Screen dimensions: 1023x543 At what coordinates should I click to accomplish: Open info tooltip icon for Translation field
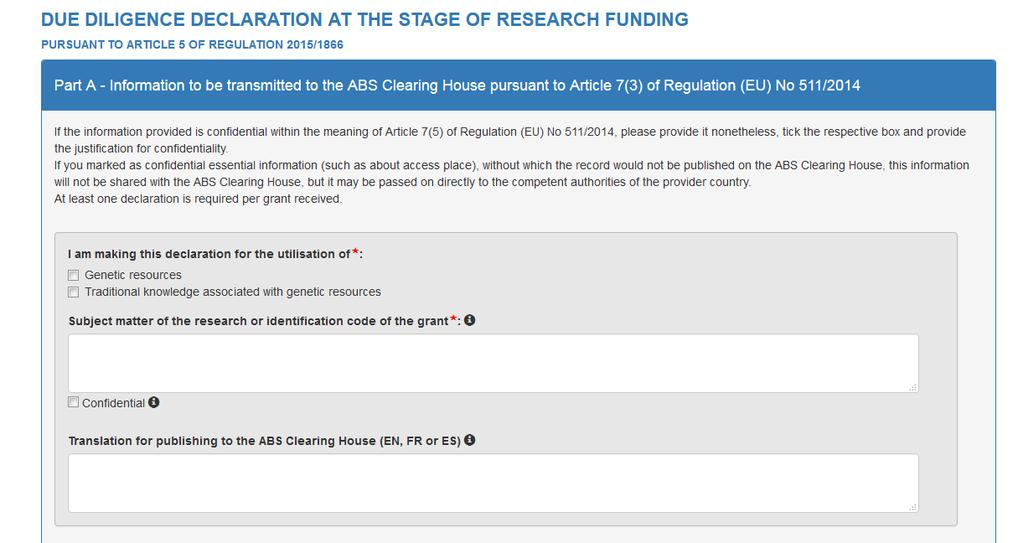point(470,441)
